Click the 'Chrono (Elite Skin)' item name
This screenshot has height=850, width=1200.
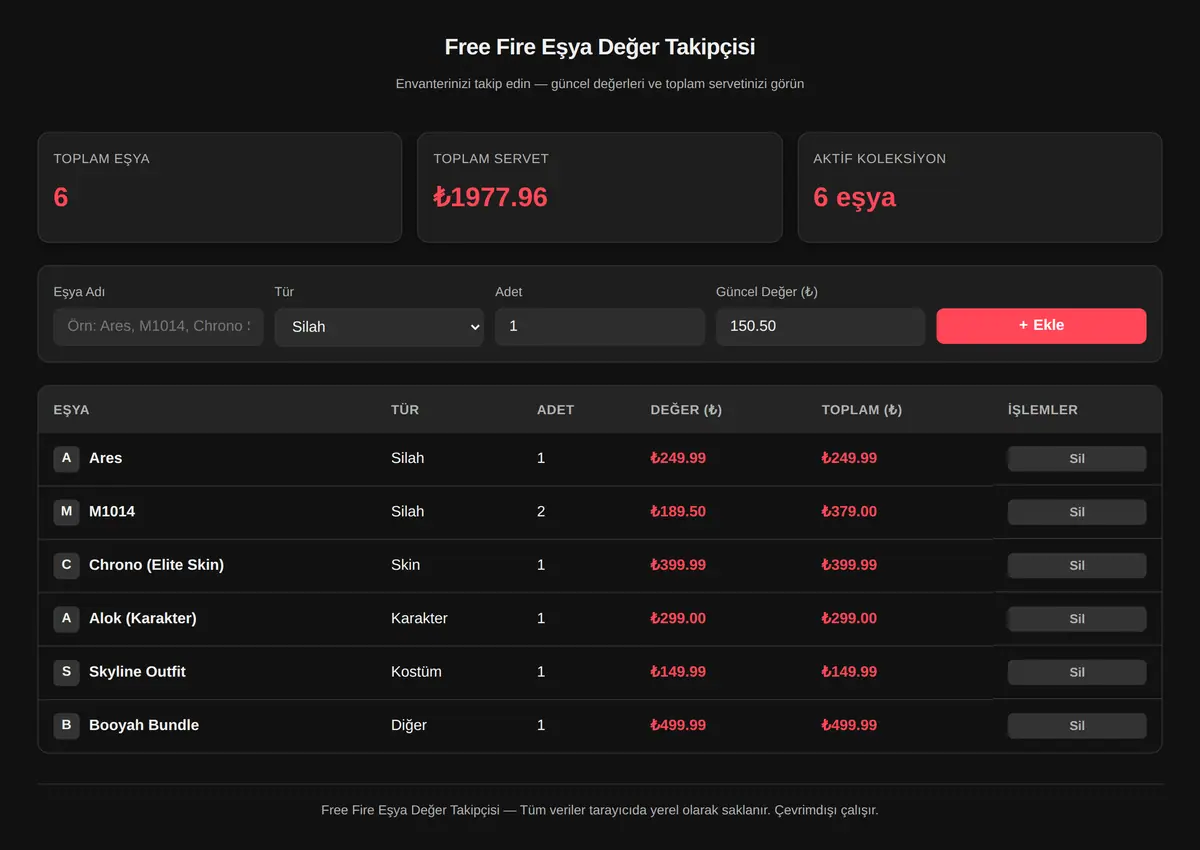click(156, 565)
